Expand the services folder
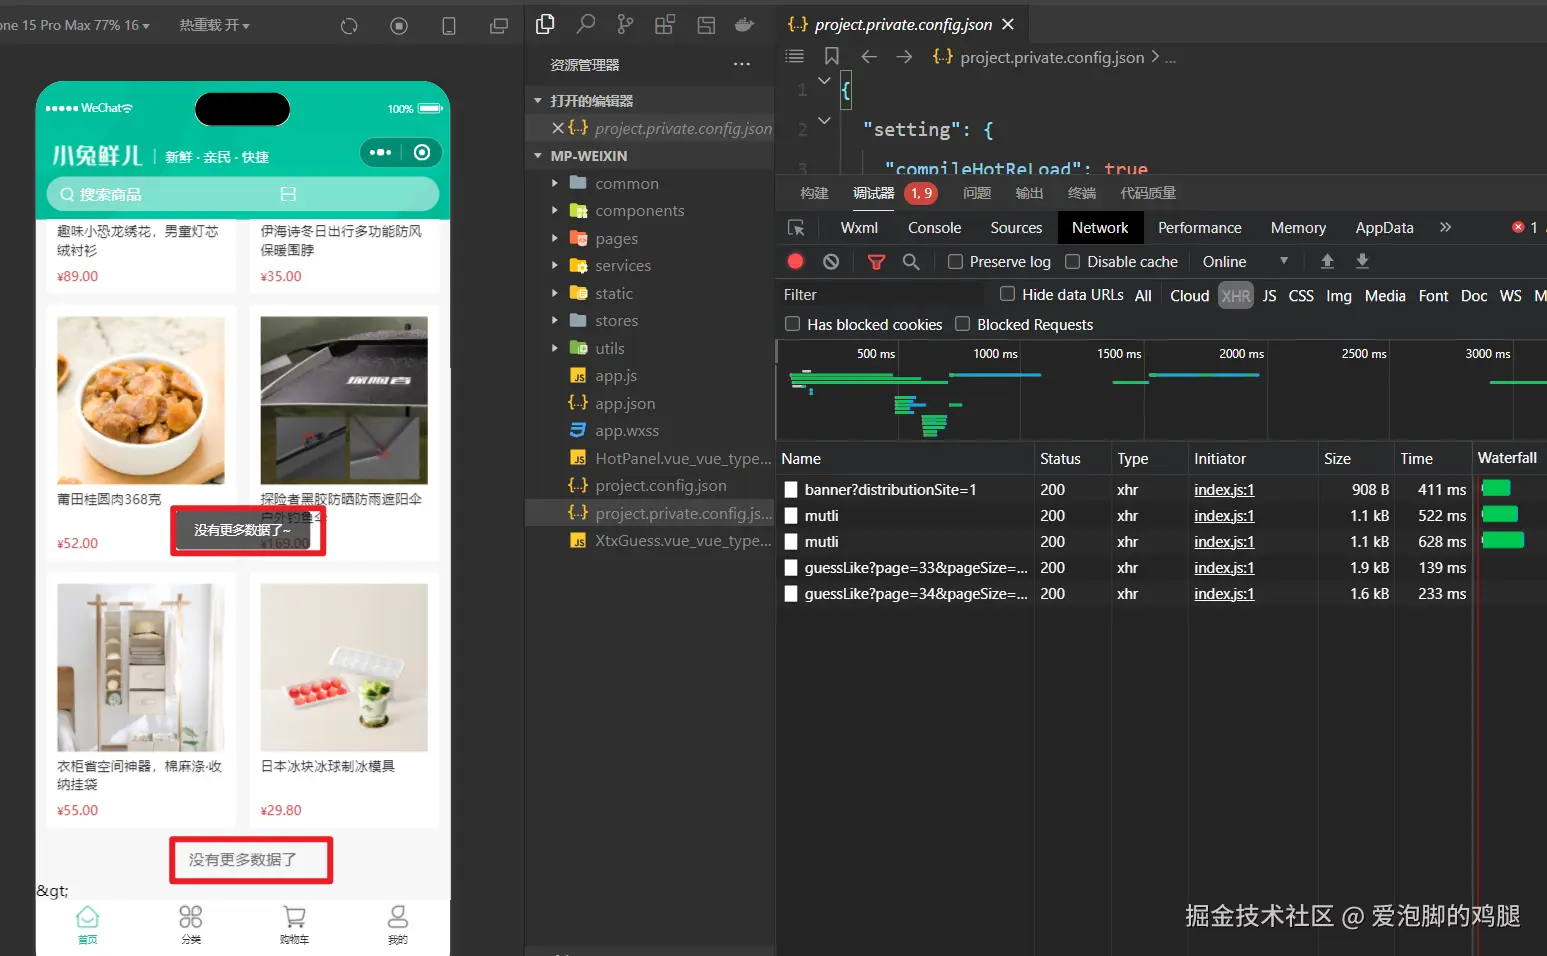The width and height of the screenshot is (1547, 956). pyautogui.click(x=555, y=265)
